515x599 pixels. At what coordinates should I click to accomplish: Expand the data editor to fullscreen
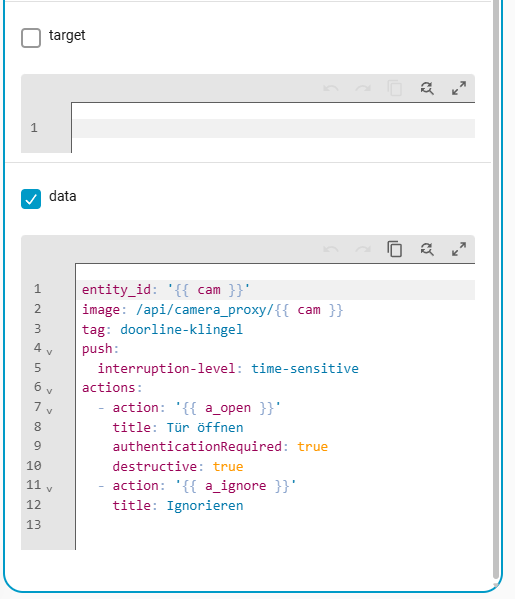click(459, 249)
